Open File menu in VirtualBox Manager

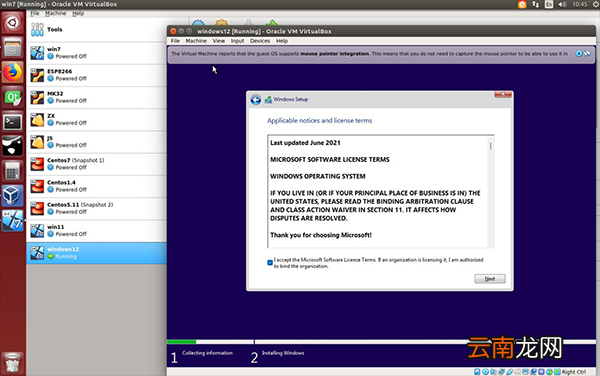(35, 13)
